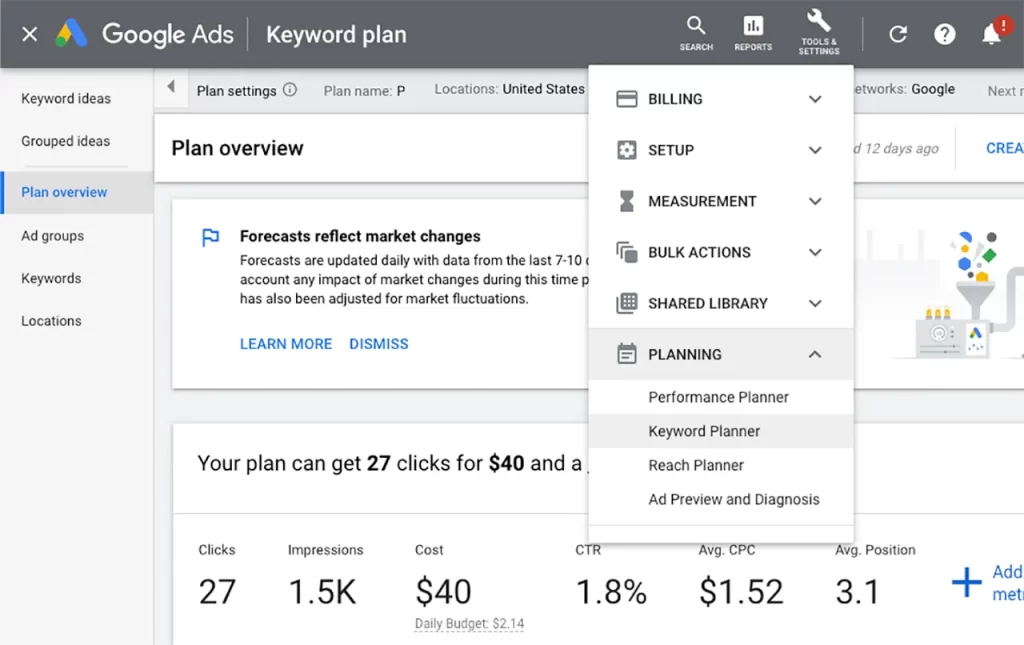Select Plan overview in sidebar

coord(77,192)
